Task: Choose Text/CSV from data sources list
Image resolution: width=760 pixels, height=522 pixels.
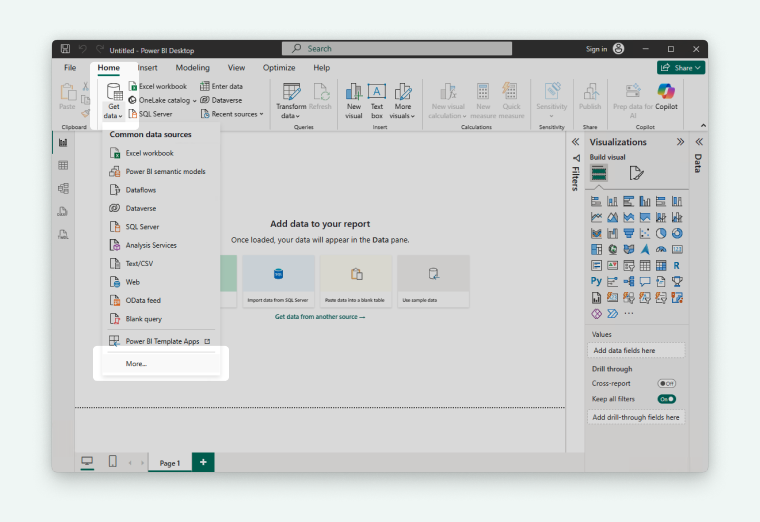Action: [139, 264]
